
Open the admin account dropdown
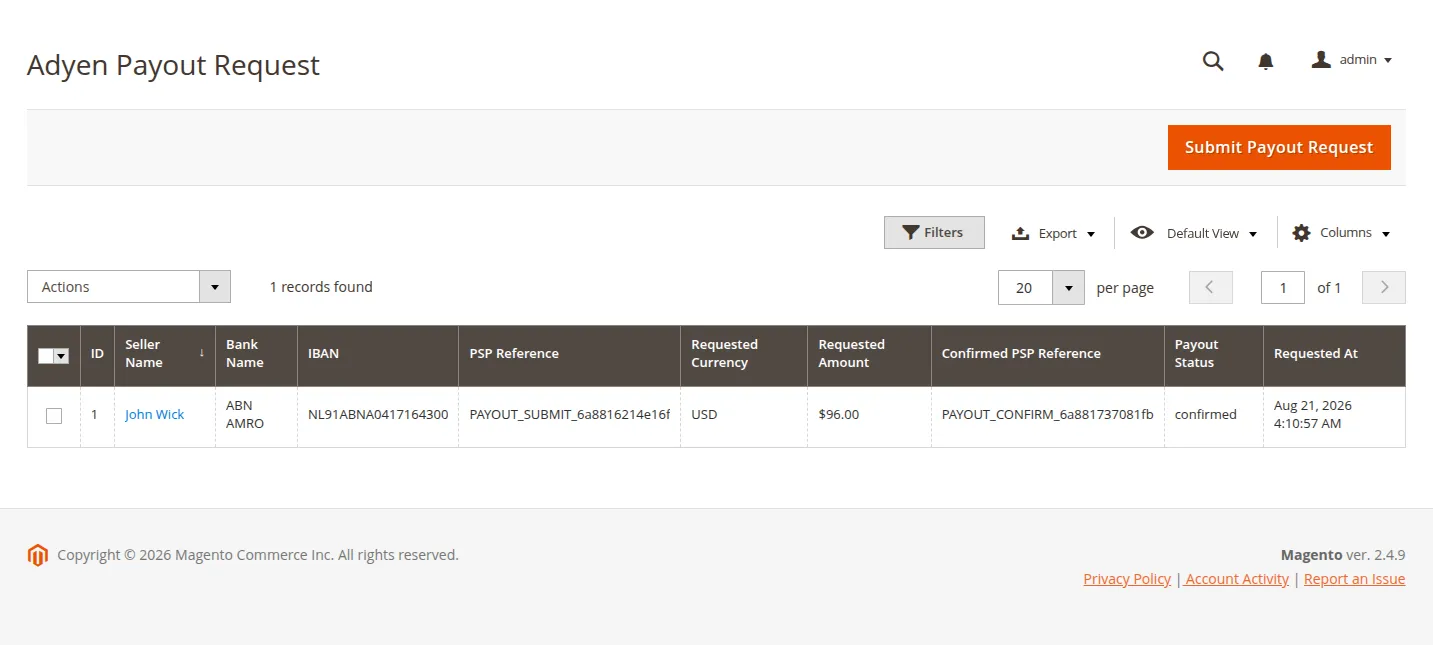(x=1352, y=60)
